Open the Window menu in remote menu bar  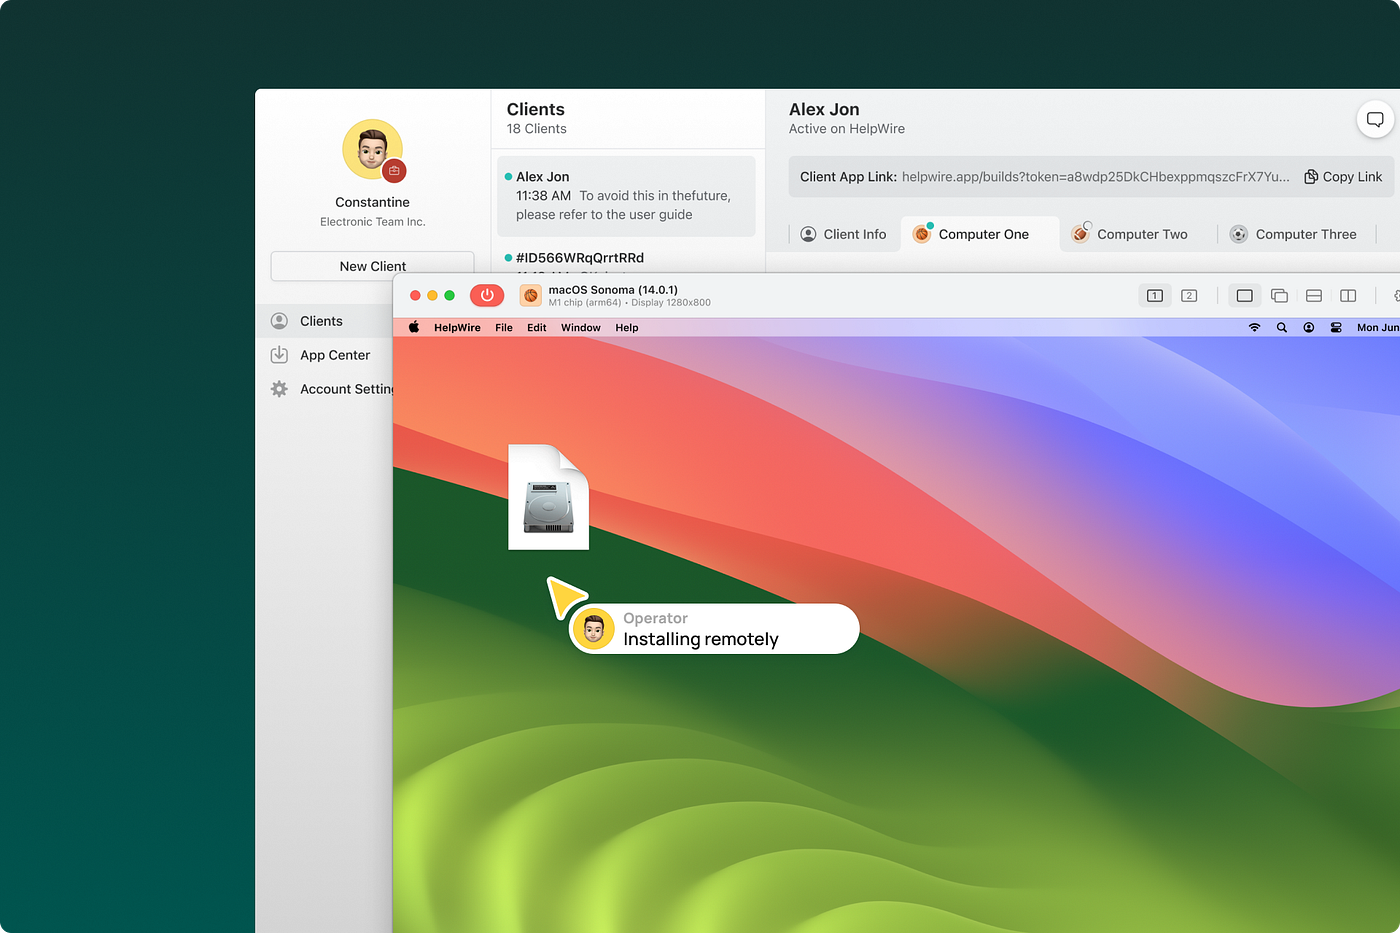pos(581,328)
